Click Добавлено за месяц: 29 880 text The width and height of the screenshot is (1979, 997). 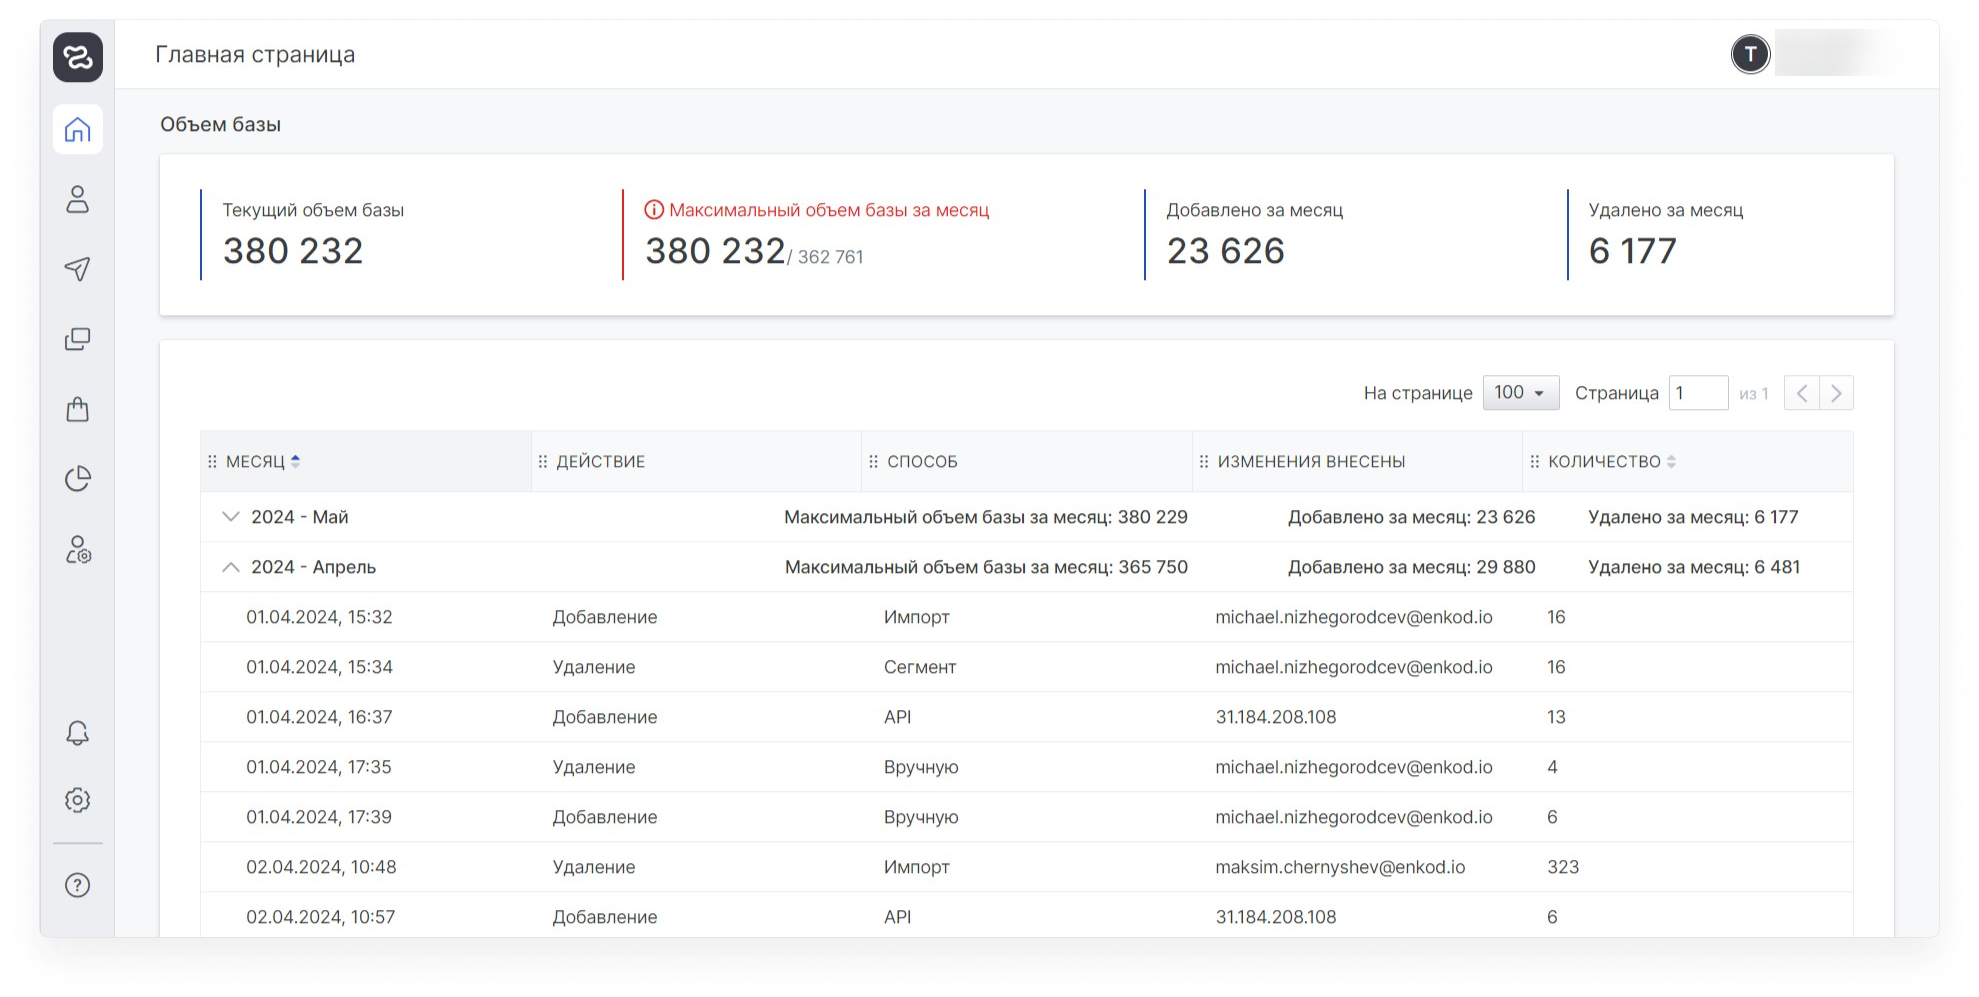[x=1412, y=567]
